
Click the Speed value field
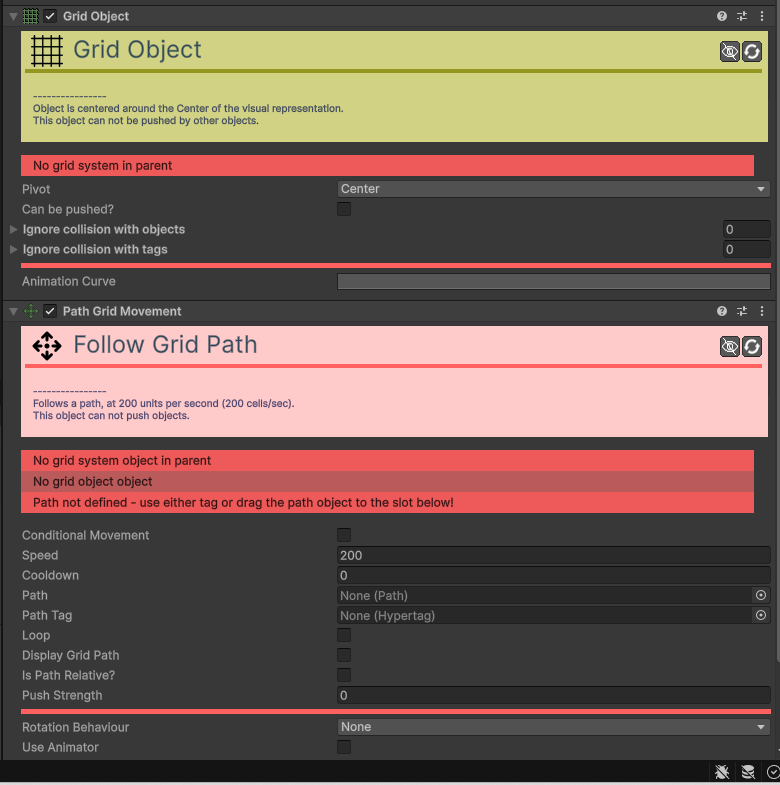tap(553, 555)
